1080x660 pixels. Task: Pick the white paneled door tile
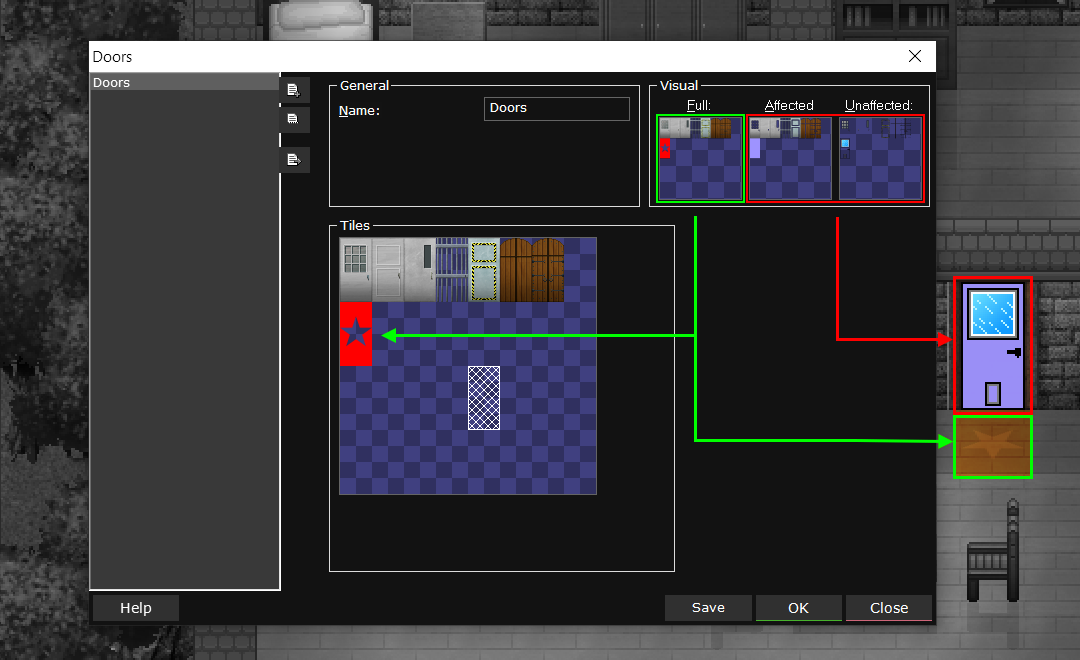[388, 269]
